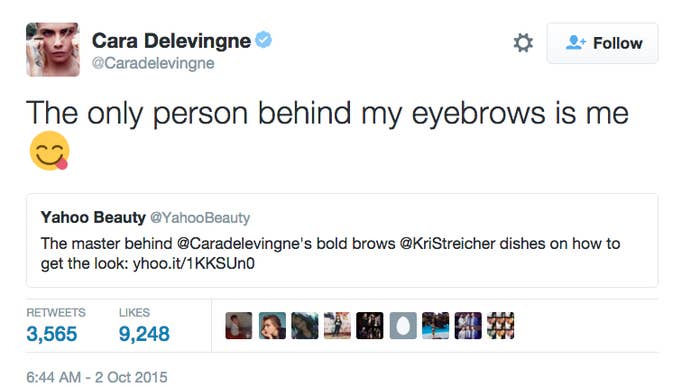Image resolution: width=700 pixels, height=387 pixels.
Task: Open Cara Delevingne's profile picture
Action: [53, 50]
